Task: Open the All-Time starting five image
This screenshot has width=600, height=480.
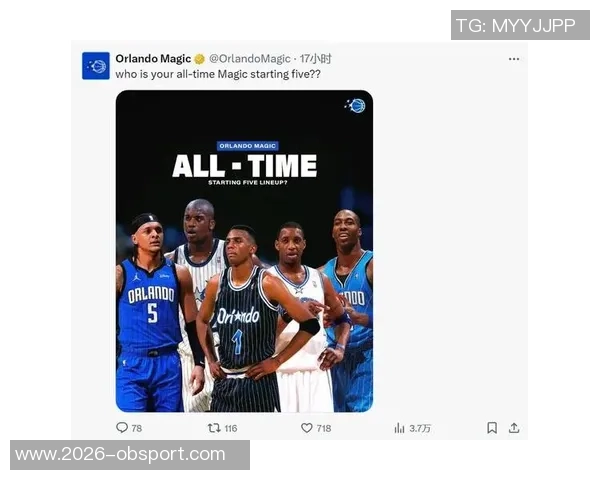Action: [x=245, y=251]
